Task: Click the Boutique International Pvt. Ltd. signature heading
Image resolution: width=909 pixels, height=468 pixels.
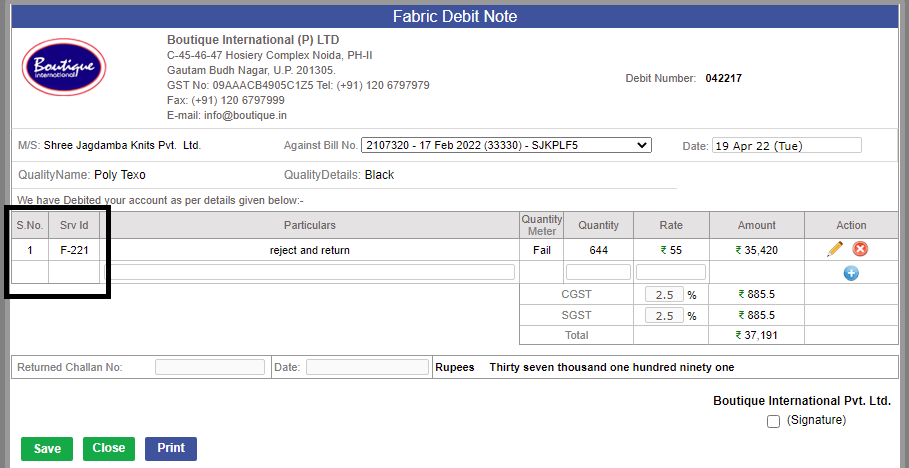Action: [x=802, y=401]
